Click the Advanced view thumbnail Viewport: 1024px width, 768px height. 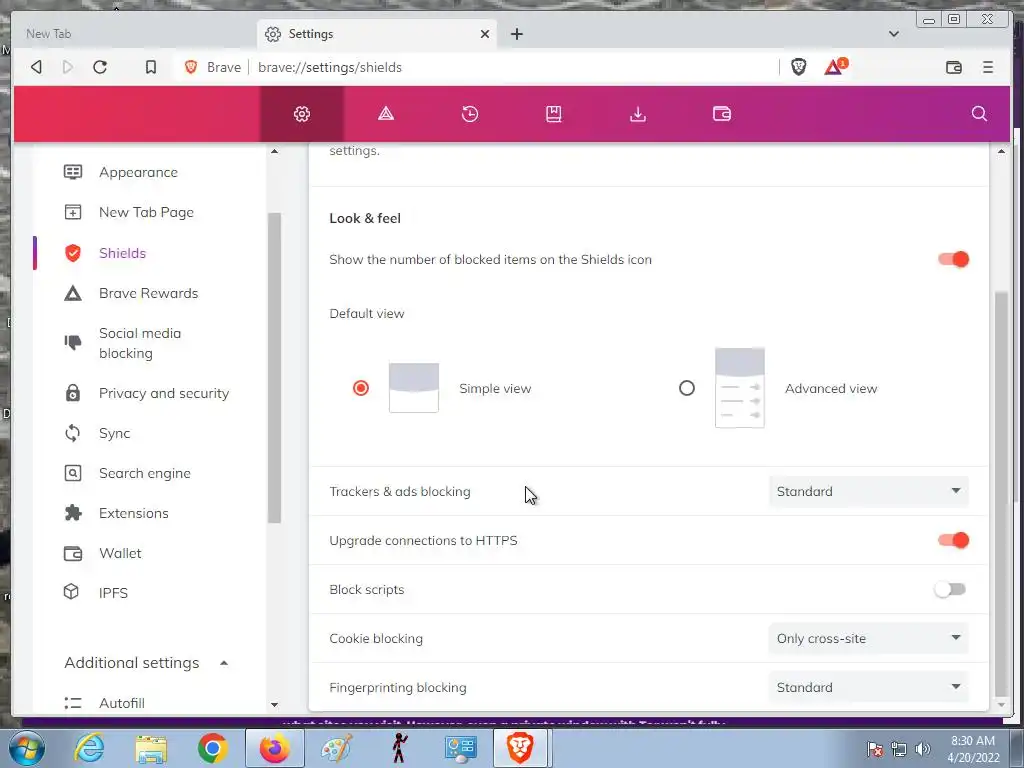(x=739, y=388)
